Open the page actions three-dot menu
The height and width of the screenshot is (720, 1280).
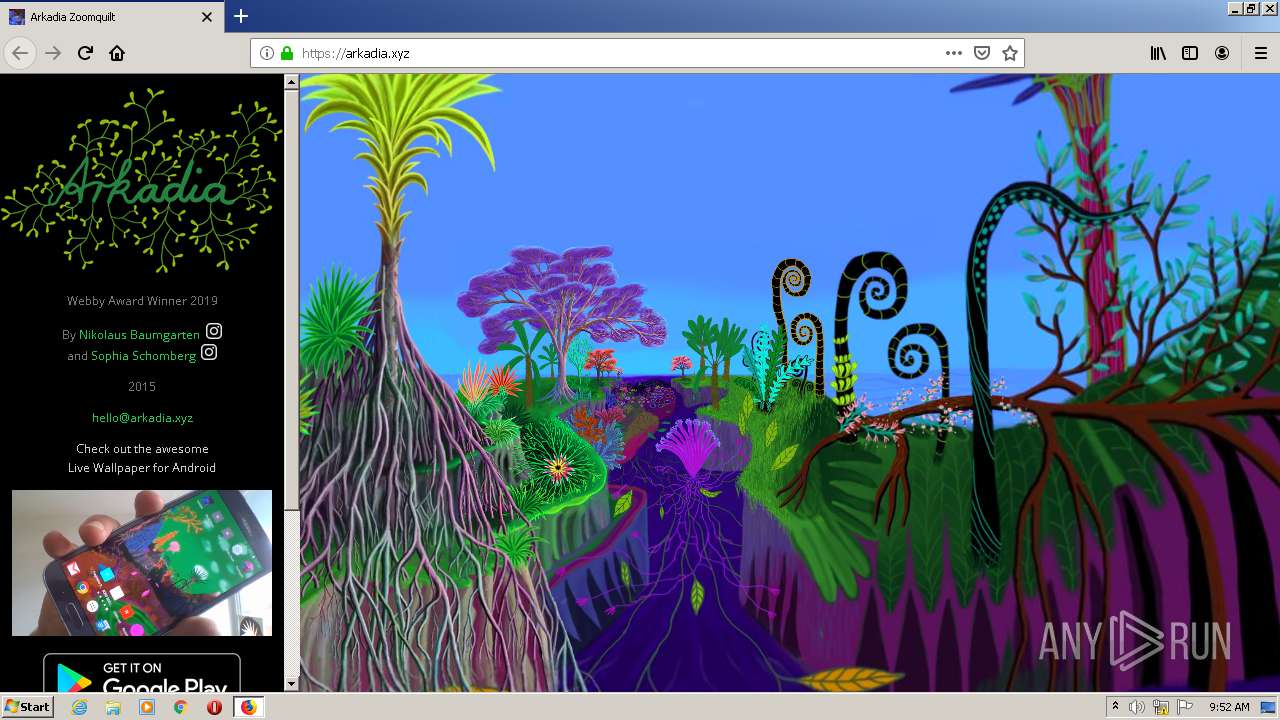tap(954, 53)
